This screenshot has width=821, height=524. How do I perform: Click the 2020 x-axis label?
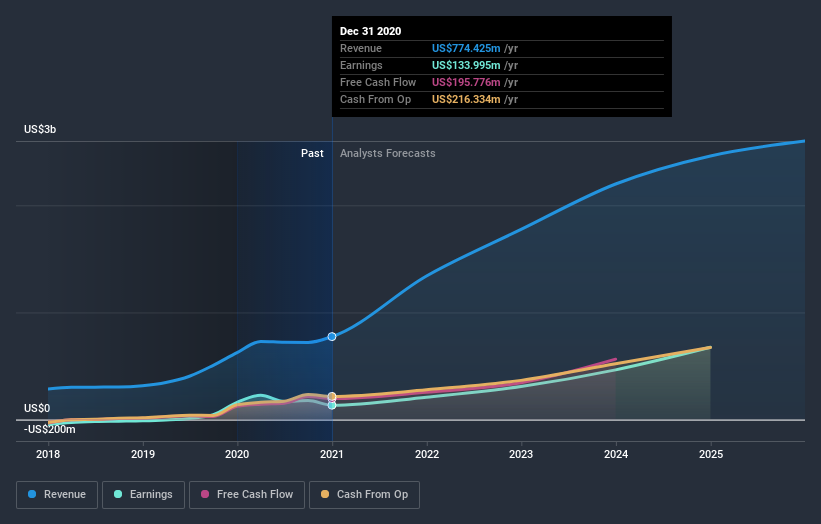tap(237, 454)
